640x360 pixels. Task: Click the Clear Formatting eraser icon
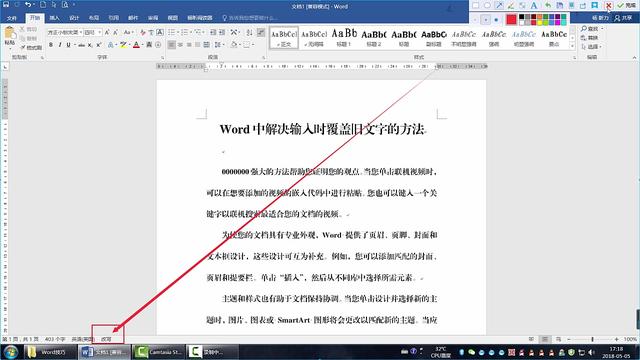142,32
